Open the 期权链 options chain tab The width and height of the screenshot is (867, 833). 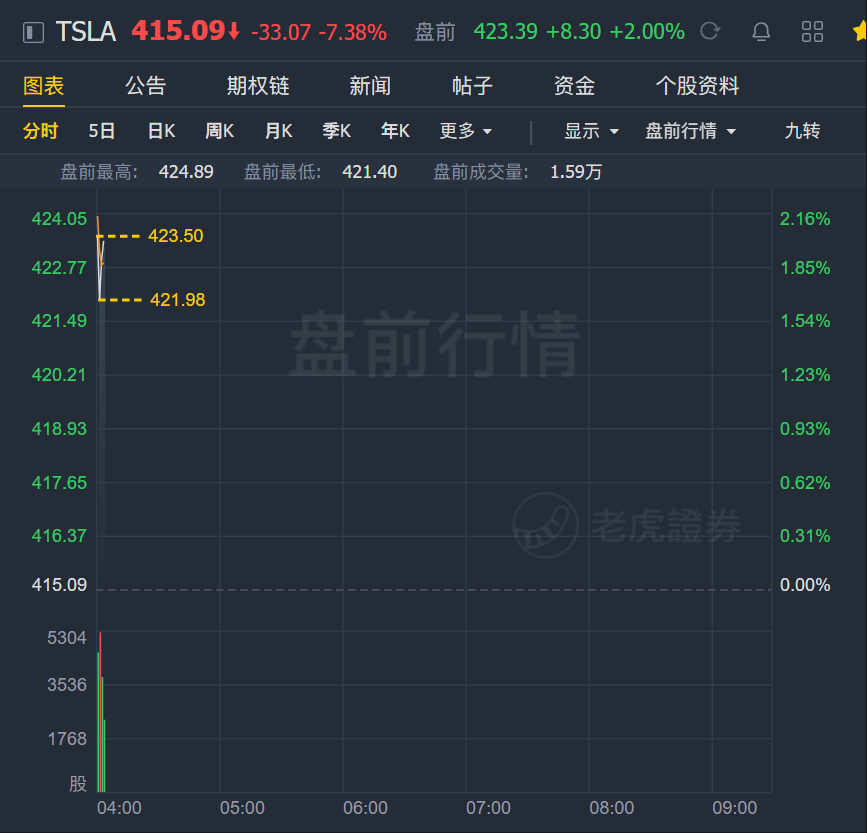258,86
